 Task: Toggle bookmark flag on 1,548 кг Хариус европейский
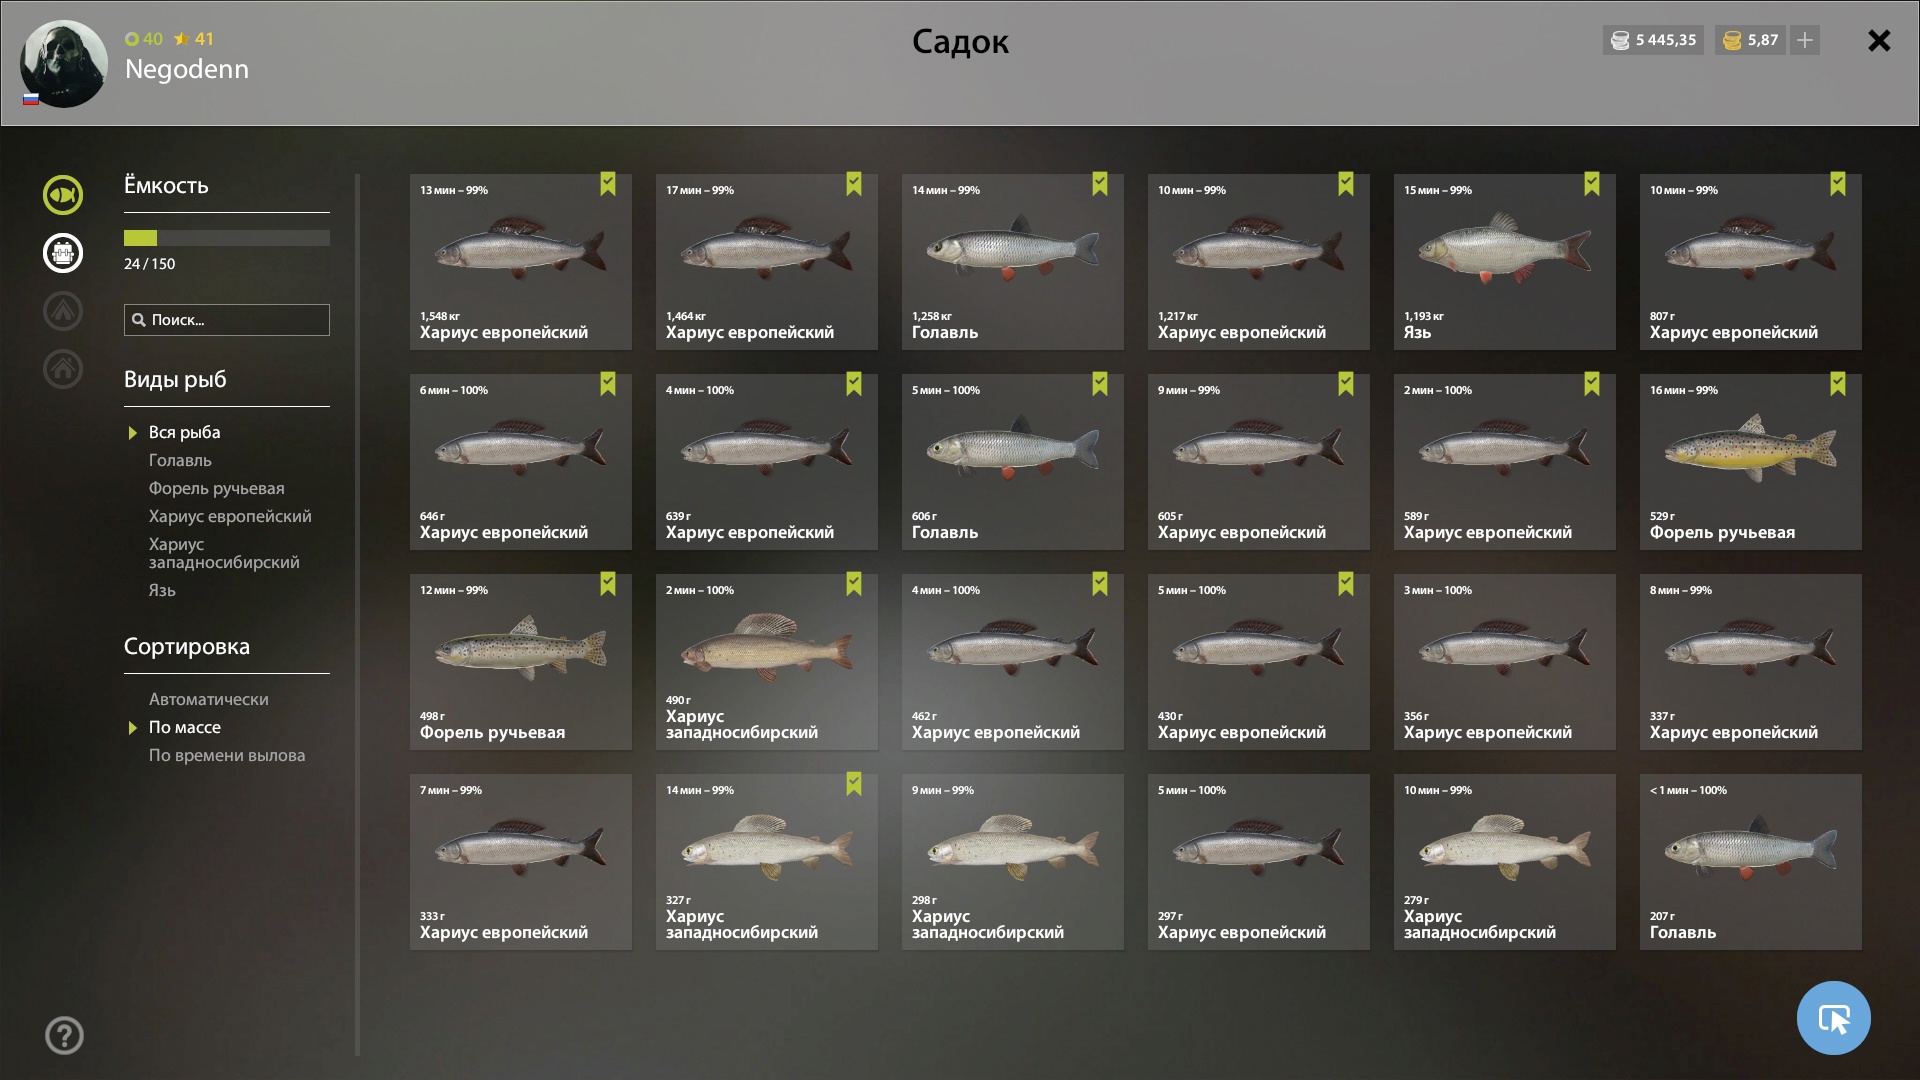[608, 184]
